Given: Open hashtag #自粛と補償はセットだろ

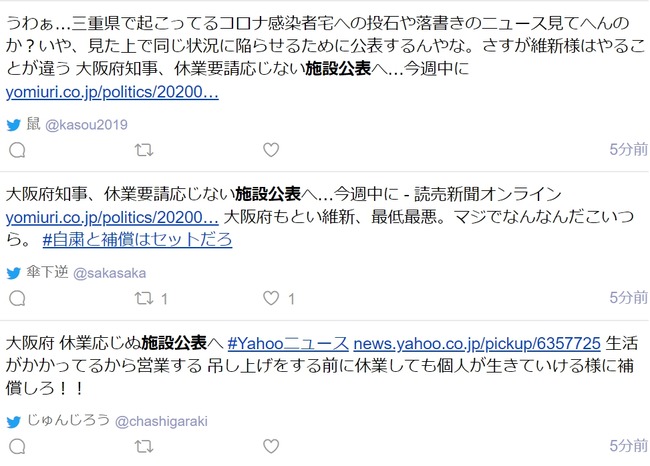Looking at the screenshot, I should pos(137,240).
